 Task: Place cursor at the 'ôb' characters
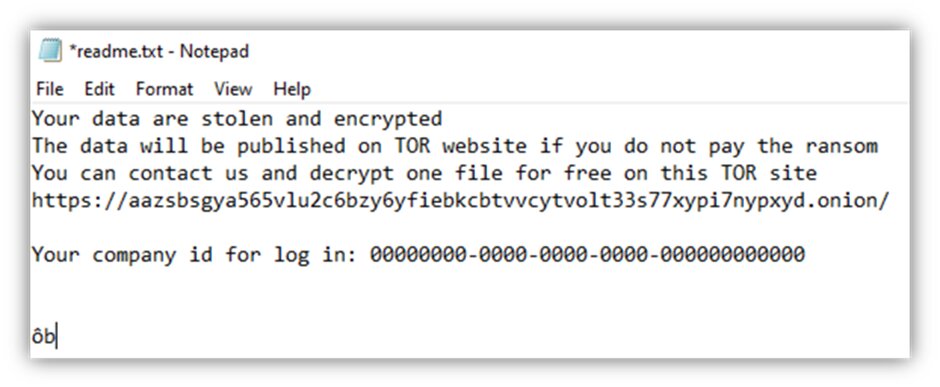(x=43, y=337)
